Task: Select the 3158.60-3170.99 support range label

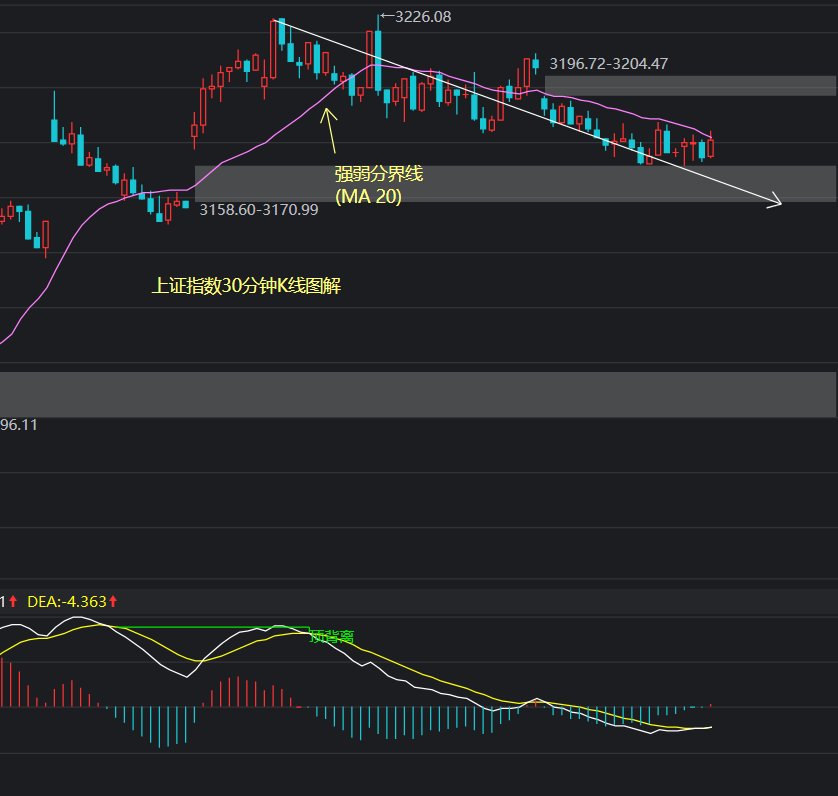Action: tap(259, 210)
